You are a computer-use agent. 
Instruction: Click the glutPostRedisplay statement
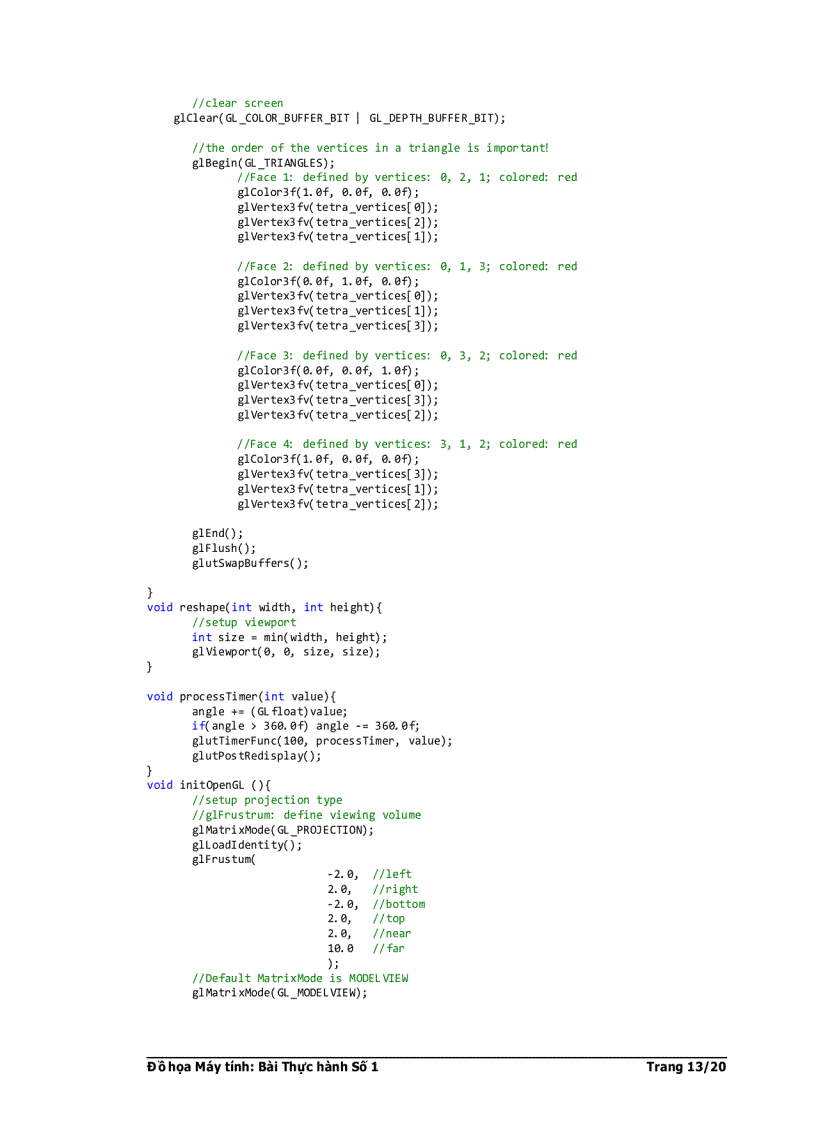pyautogui.click(x=255, y=755)
